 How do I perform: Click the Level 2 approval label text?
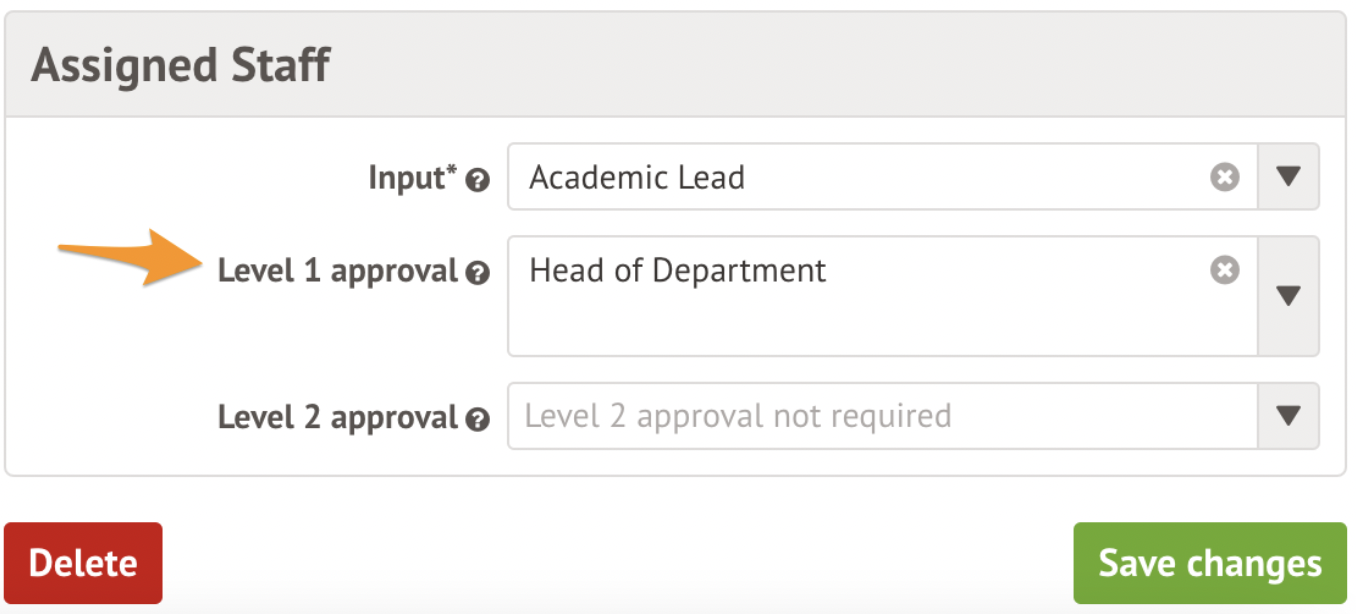click(x=337, y=417)
